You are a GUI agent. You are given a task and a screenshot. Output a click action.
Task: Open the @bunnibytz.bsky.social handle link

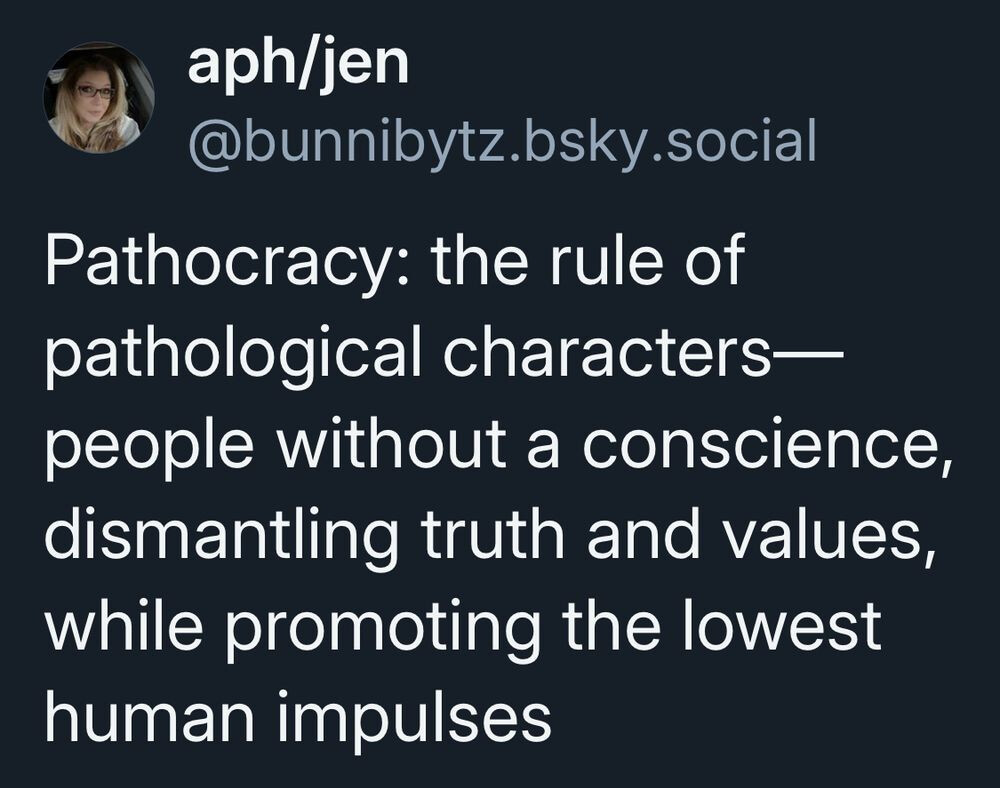click(x=503, y=142)
